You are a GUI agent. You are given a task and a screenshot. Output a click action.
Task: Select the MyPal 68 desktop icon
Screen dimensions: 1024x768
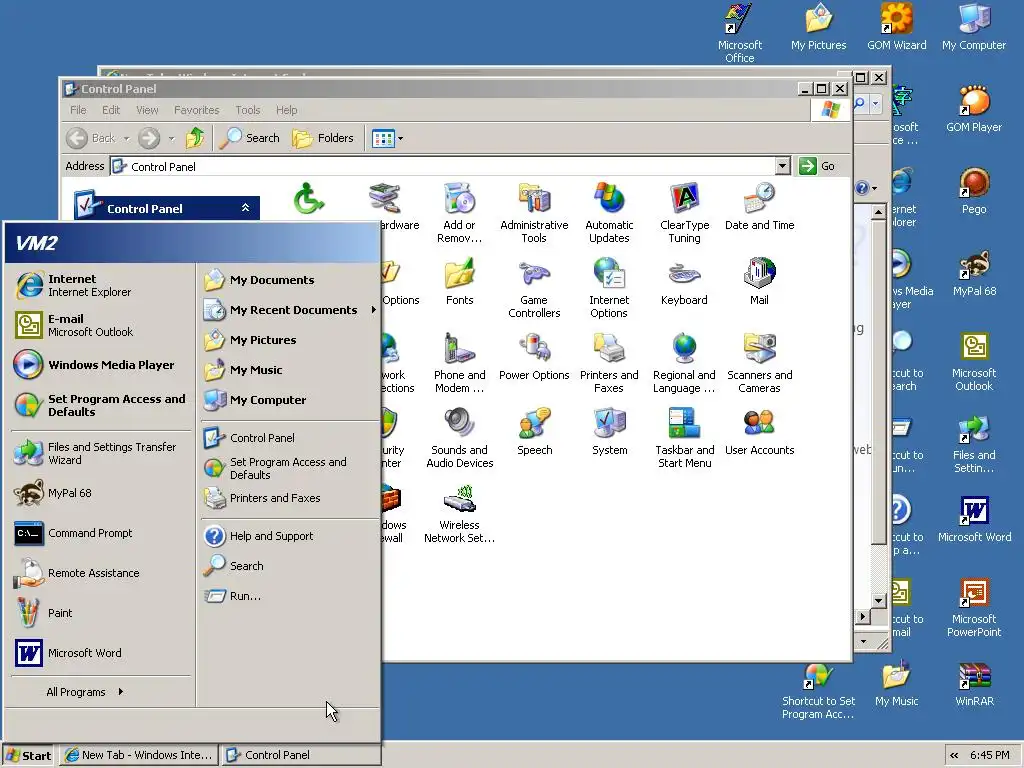click(x=974, y=274)
